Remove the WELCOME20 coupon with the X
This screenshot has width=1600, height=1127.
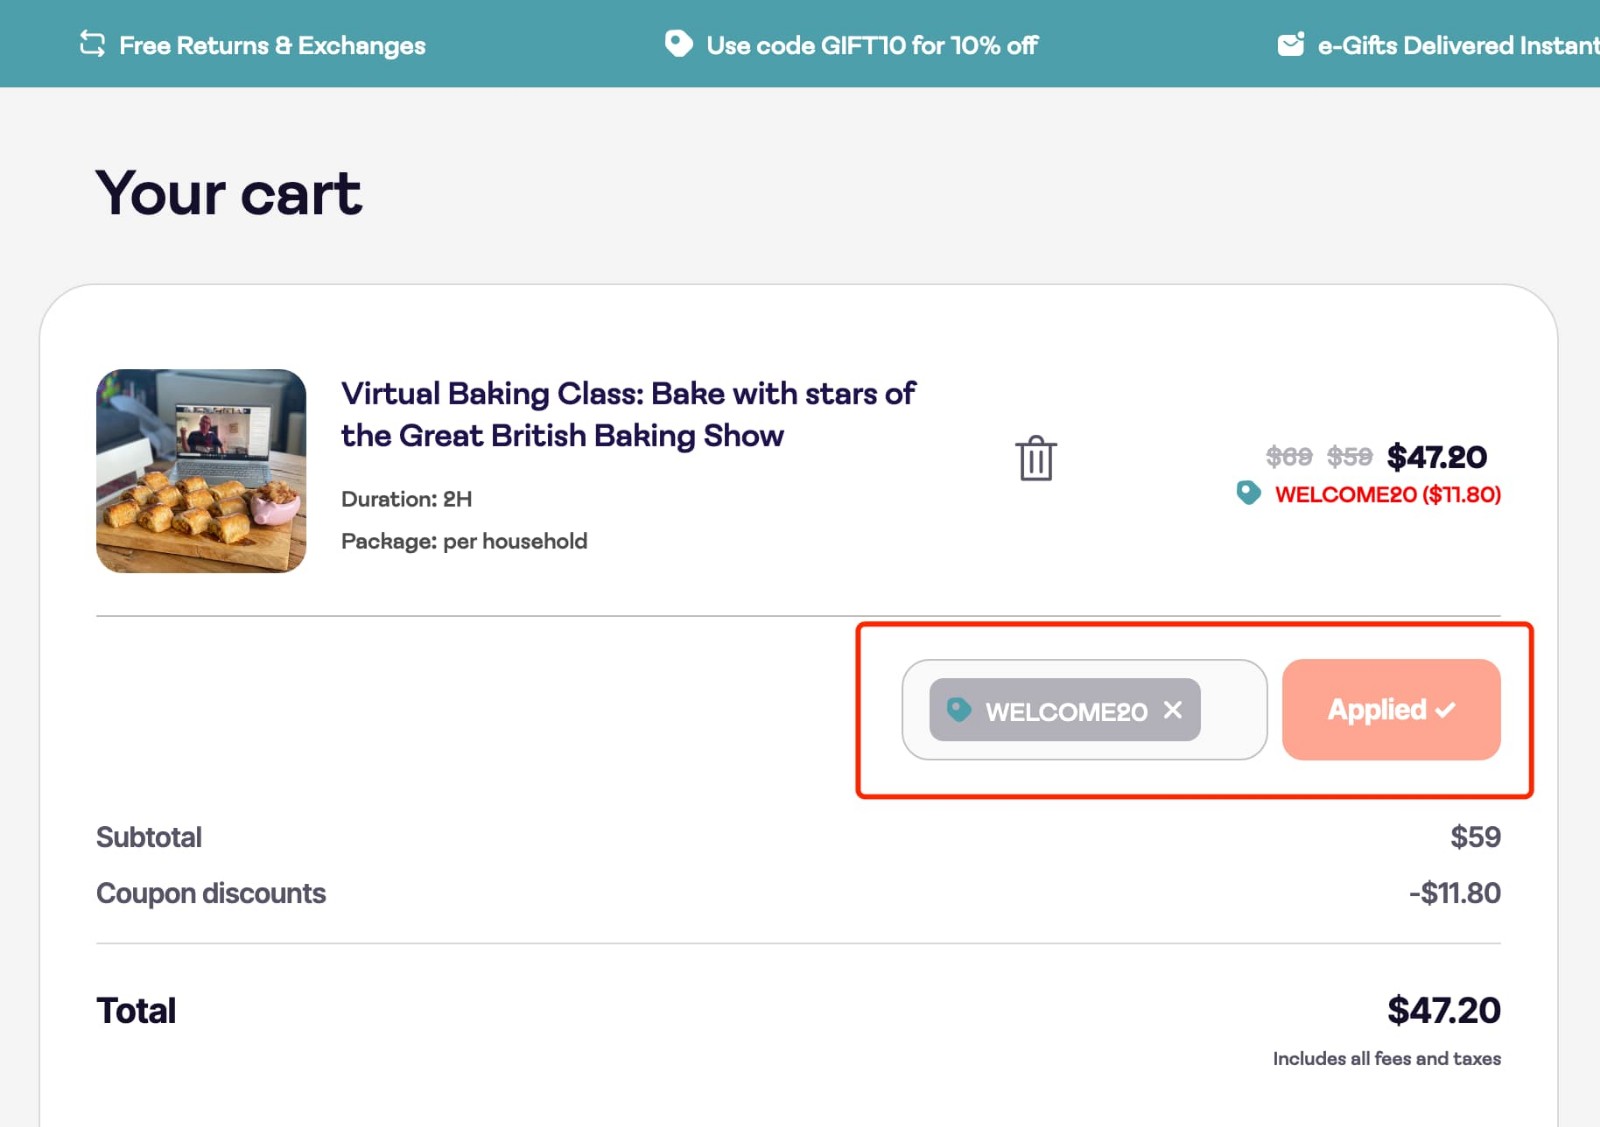point(1172,711)
